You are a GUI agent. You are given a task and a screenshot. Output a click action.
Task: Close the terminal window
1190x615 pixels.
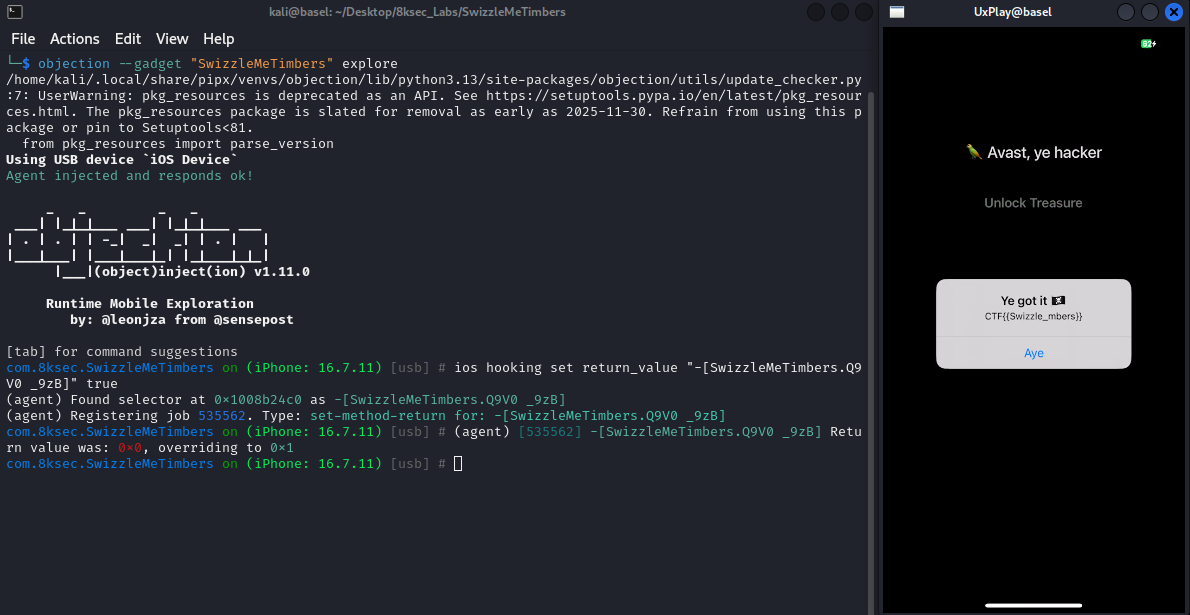tap(864, 12)
